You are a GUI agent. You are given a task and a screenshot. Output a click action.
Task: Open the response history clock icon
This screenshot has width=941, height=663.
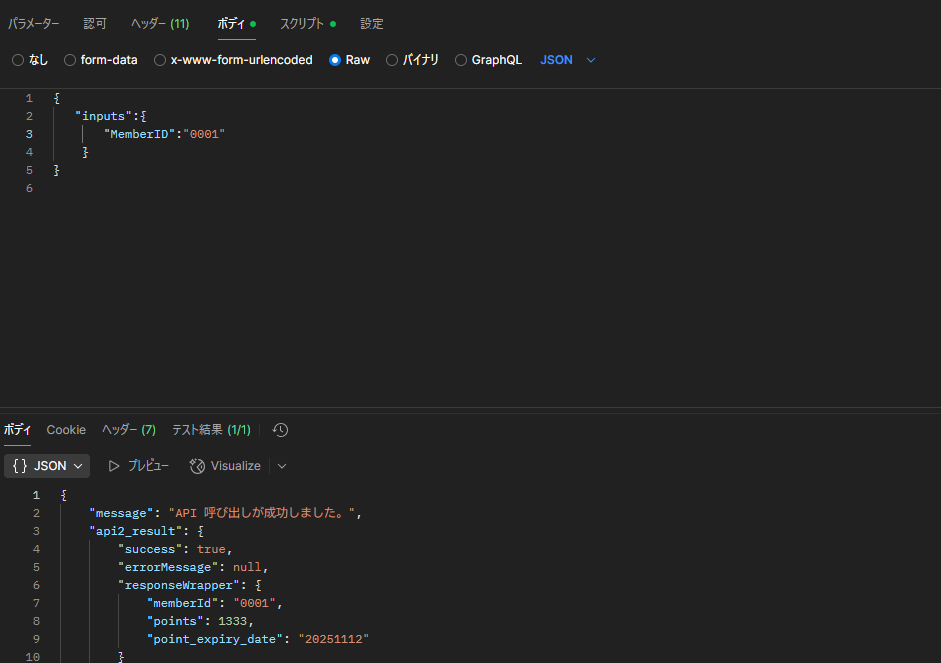[280, 430]
